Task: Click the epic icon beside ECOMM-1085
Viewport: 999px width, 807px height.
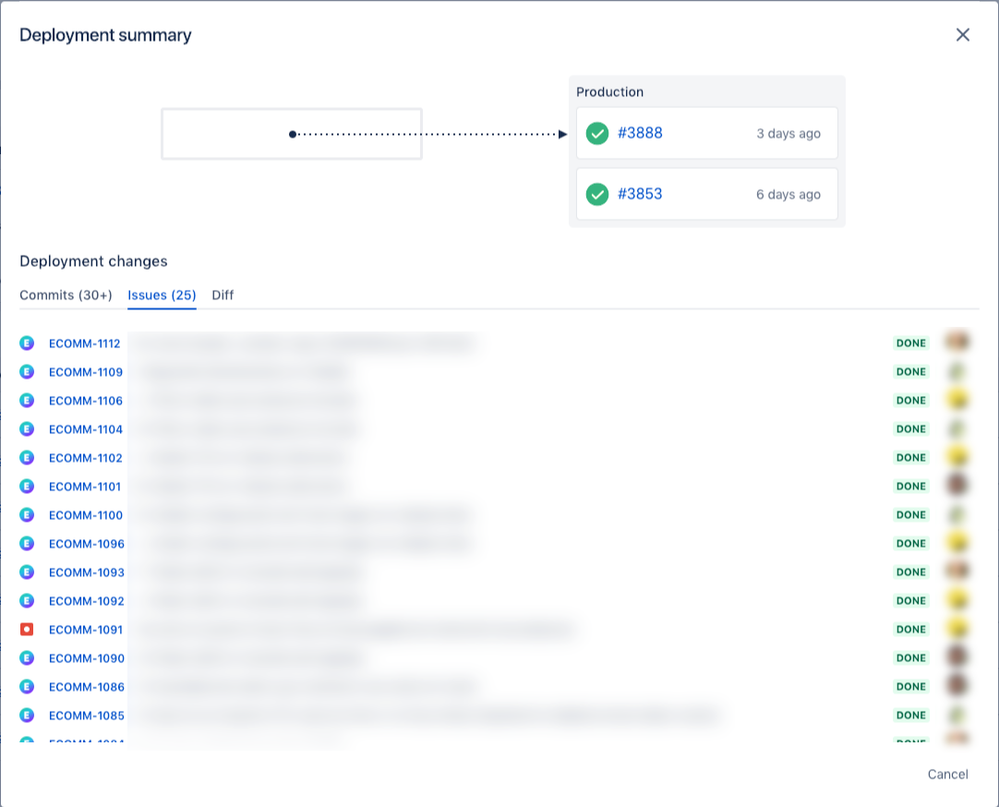Action: click(x=30, y=715)
